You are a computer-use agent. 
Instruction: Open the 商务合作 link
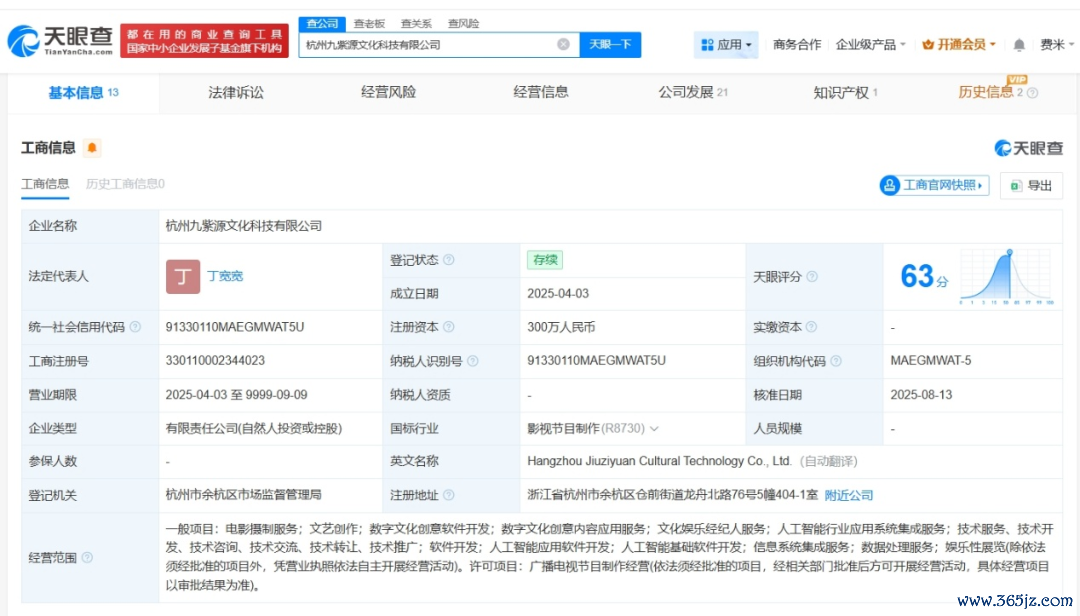[797, 45]
